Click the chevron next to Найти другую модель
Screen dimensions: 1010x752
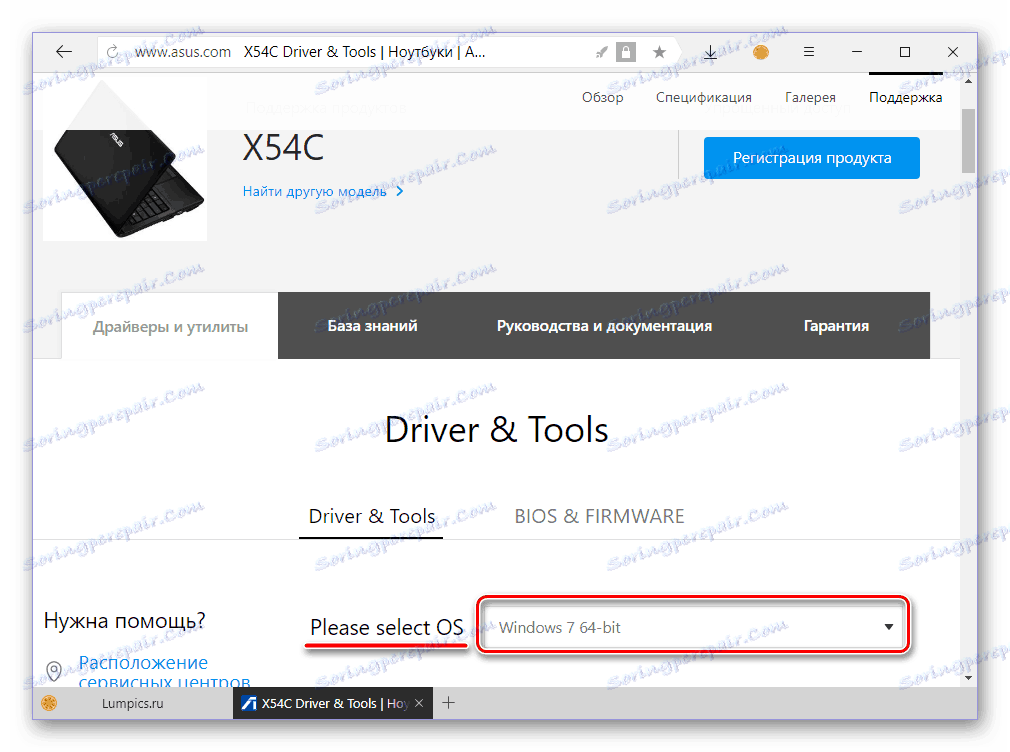pos(400,191)
